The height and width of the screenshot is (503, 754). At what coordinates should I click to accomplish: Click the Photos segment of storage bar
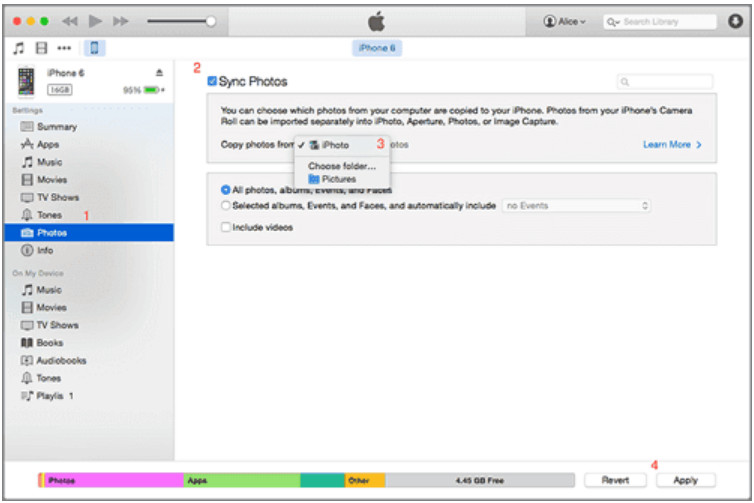[x=113, y=480]
